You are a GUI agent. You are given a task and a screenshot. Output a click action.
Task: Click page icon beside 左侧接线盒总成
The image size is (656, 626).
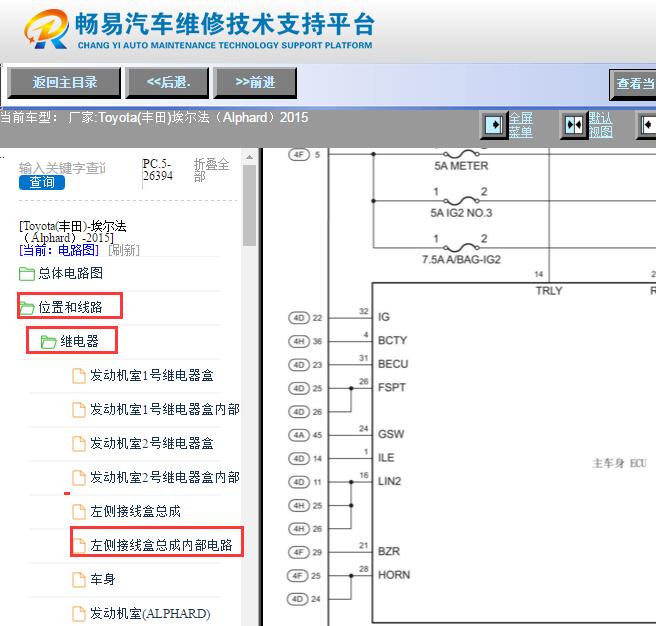[x=79, y=511]
